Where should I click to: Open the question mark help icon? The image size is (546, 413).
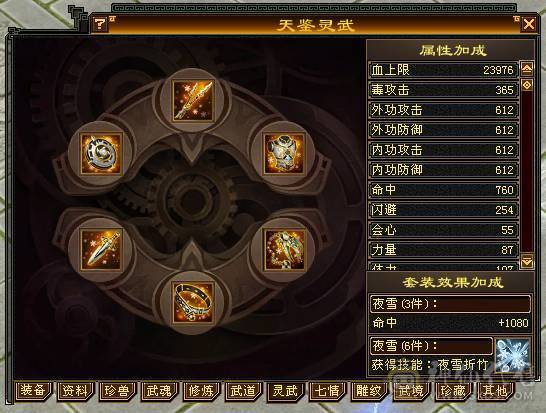(100, 24)
